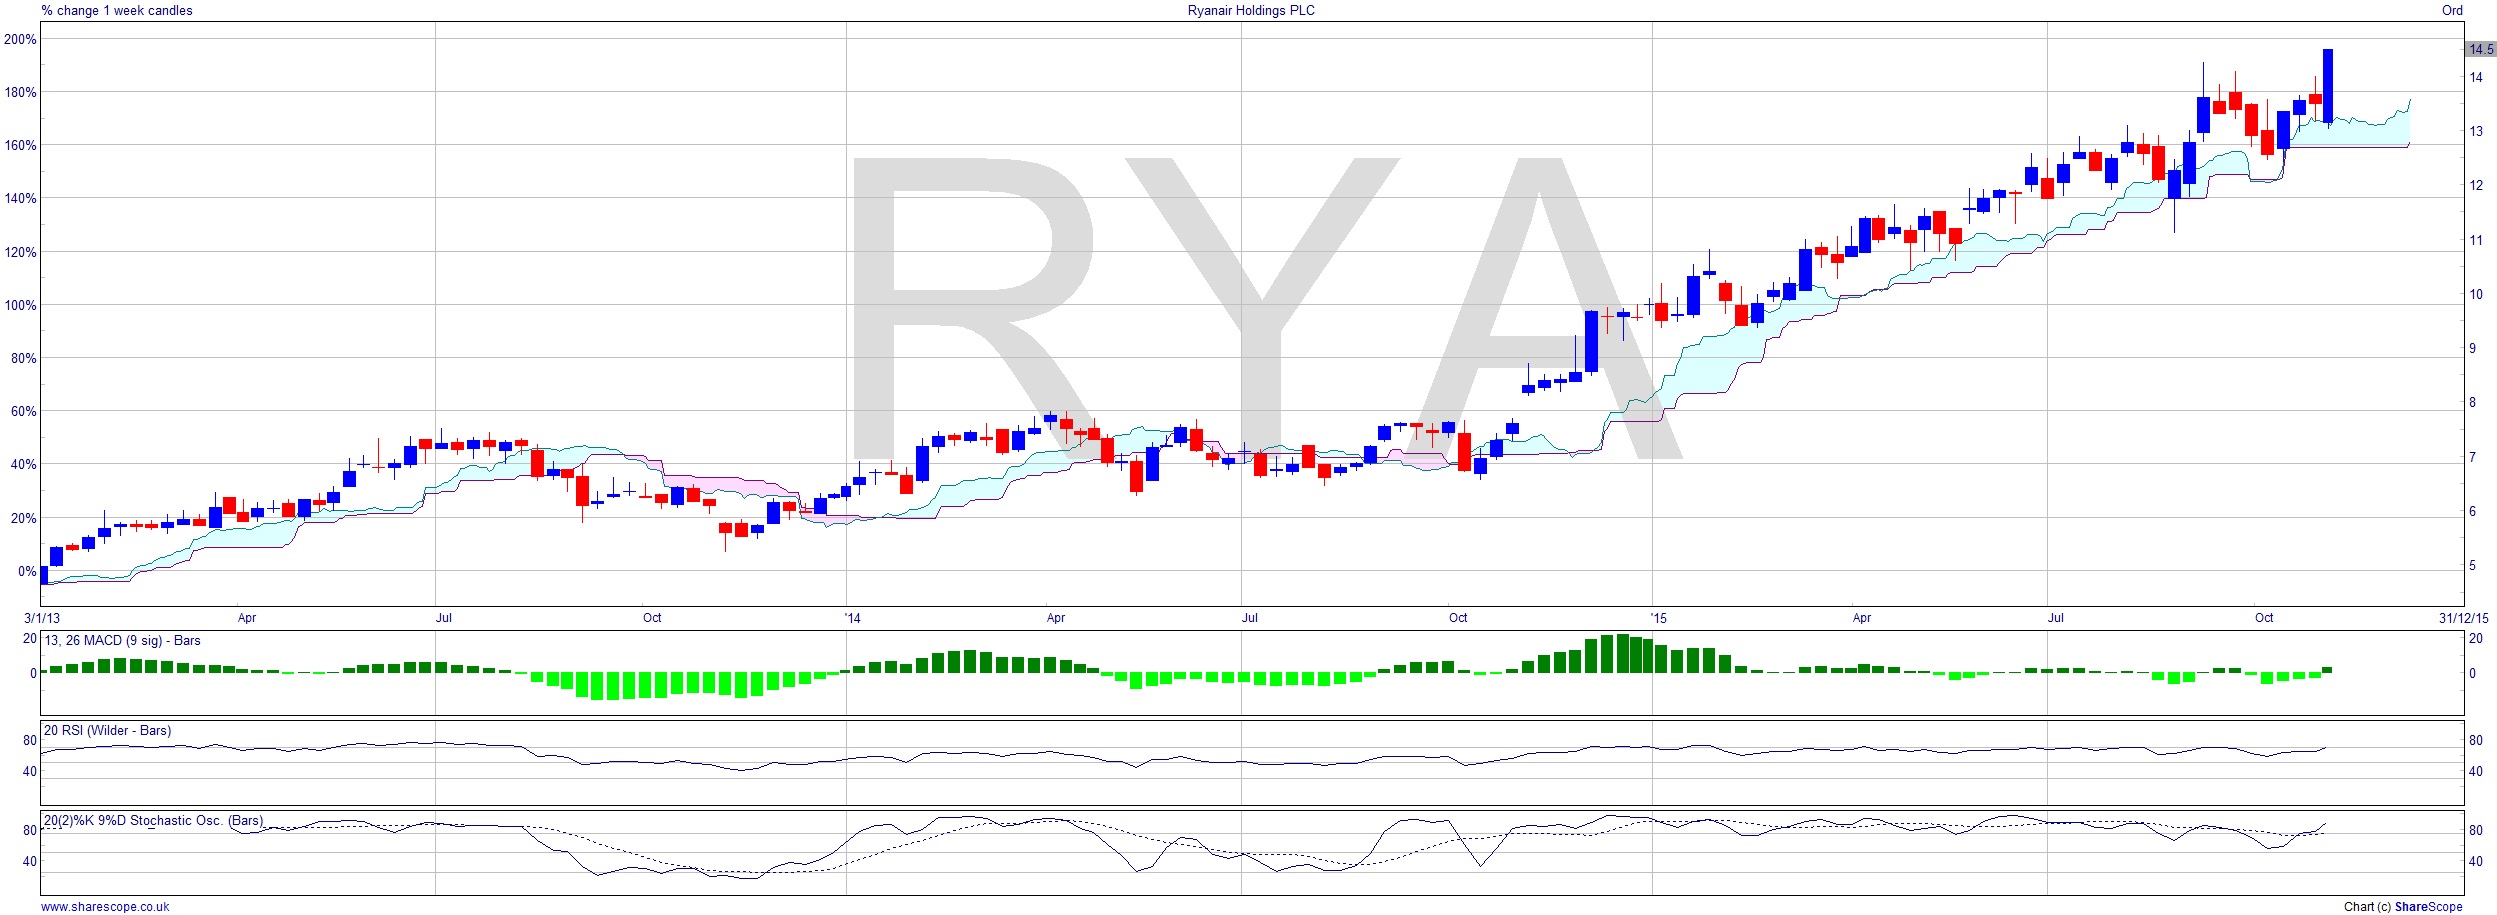Click the 'Ord' share type label
Image resolution: width=2497 pixels, height=915 pixels.
click(2452, 10)
